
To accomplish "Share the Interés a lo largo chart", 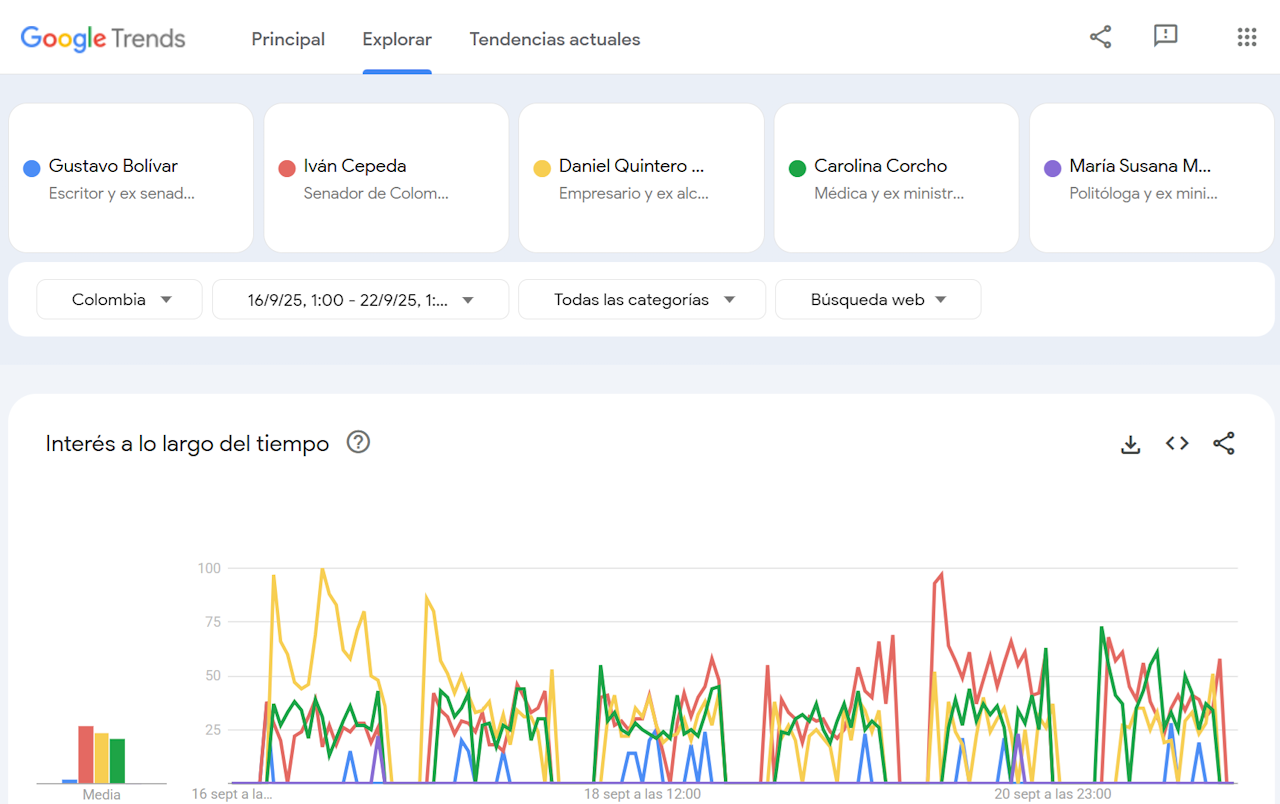I will tap(1223, 444).
